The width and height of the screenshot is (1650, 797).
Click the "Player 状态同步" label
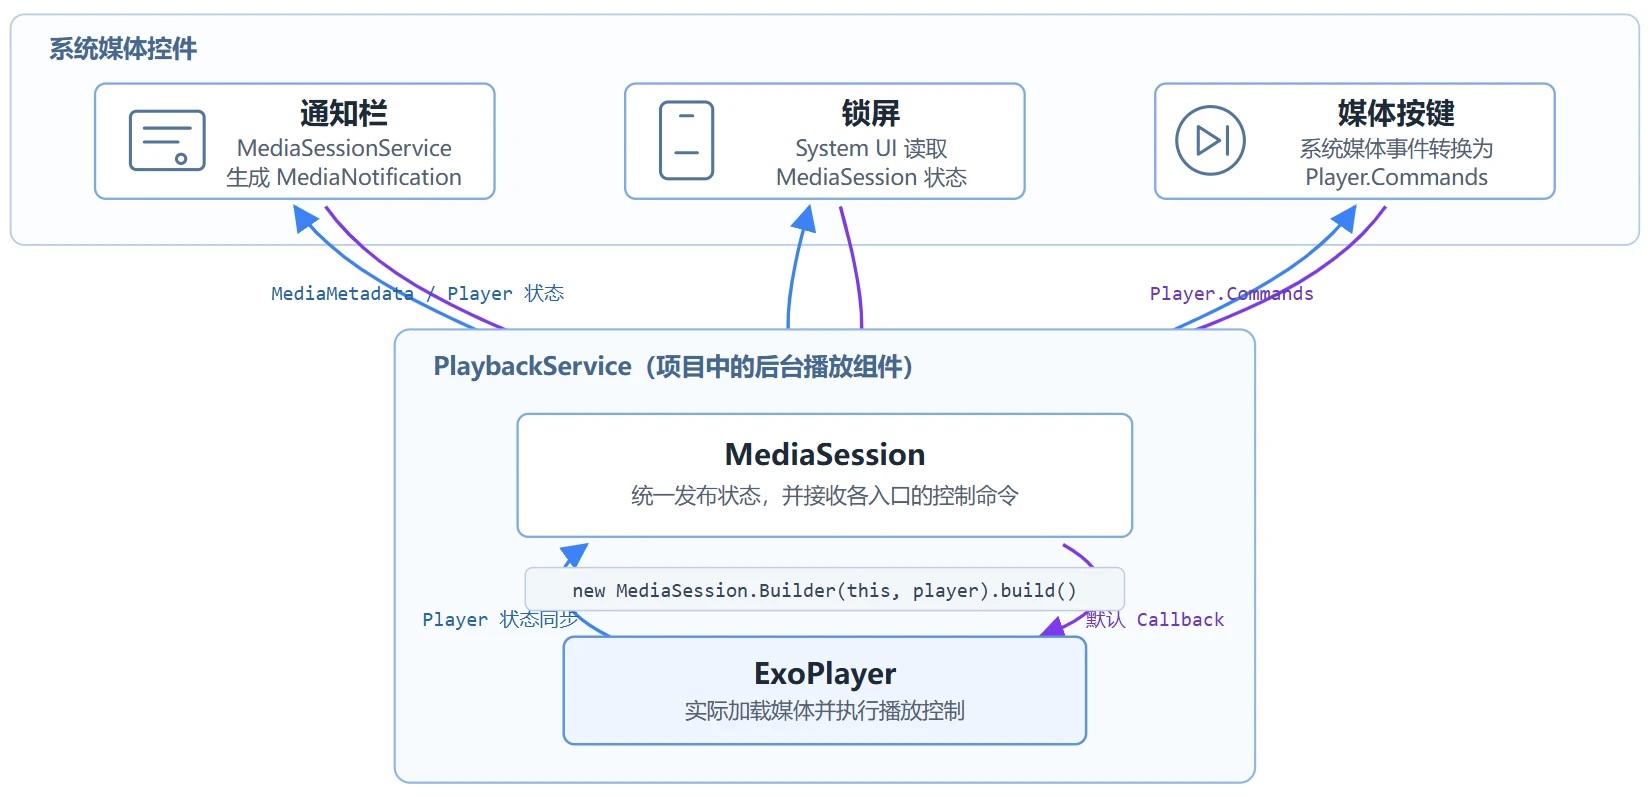(500, 619)
